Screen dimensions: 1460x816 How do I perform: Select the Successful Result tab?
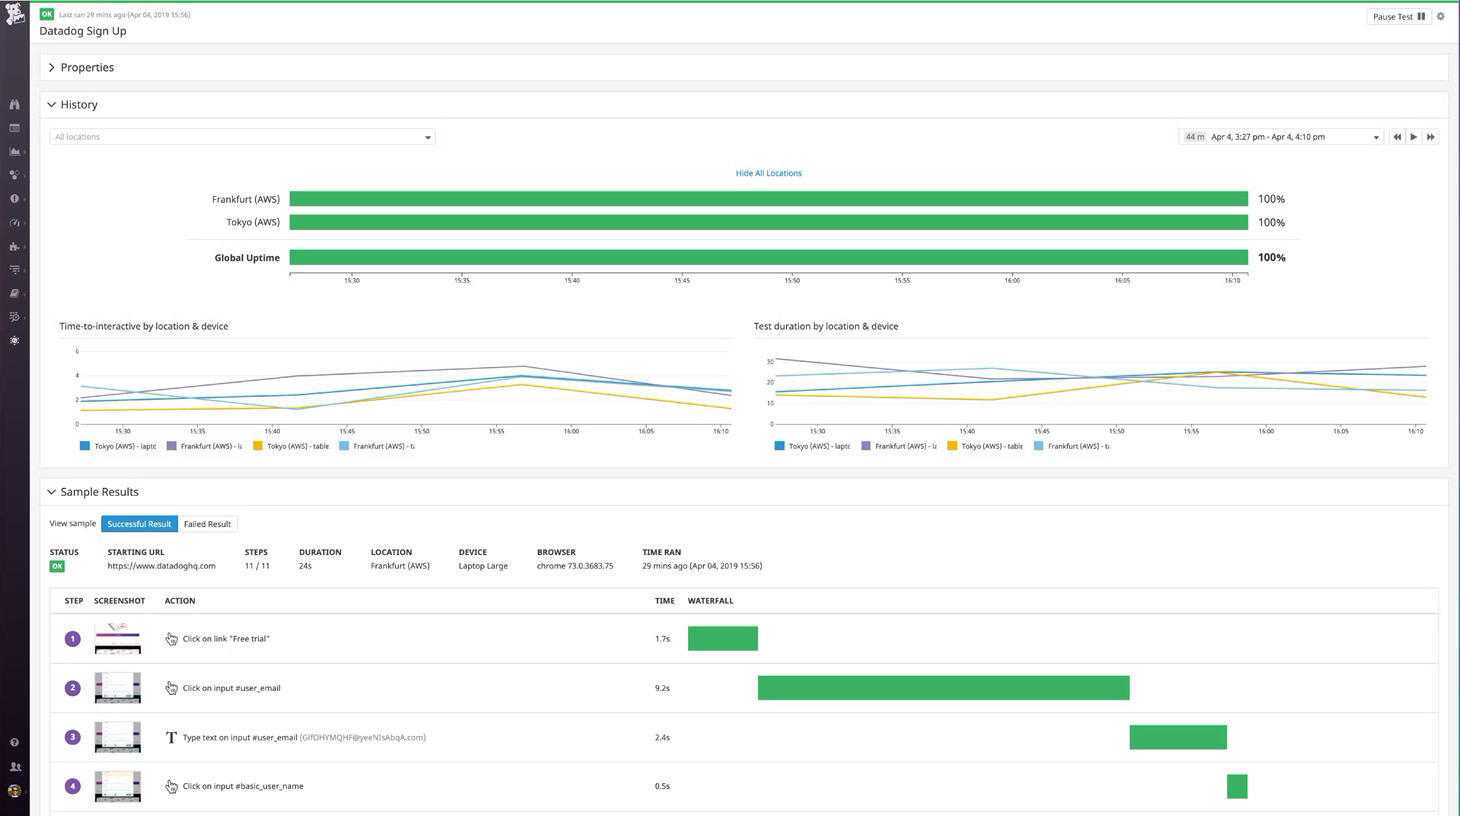139,523
